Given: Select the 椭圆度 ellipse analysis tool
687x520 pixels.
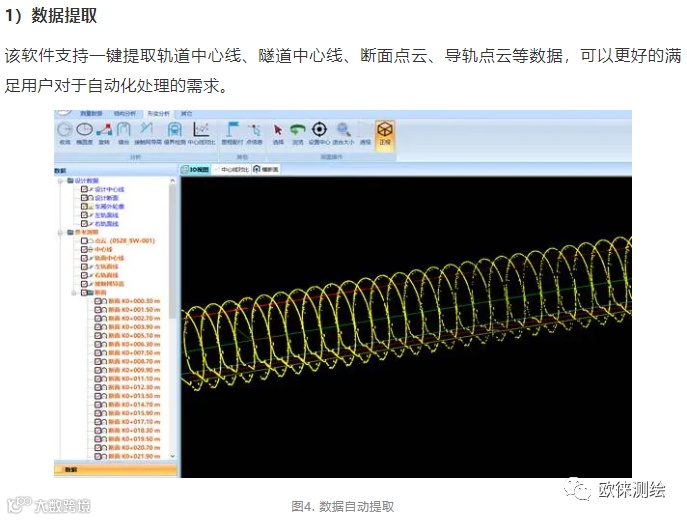Looking at the screenshot, I should click(85, 133).
